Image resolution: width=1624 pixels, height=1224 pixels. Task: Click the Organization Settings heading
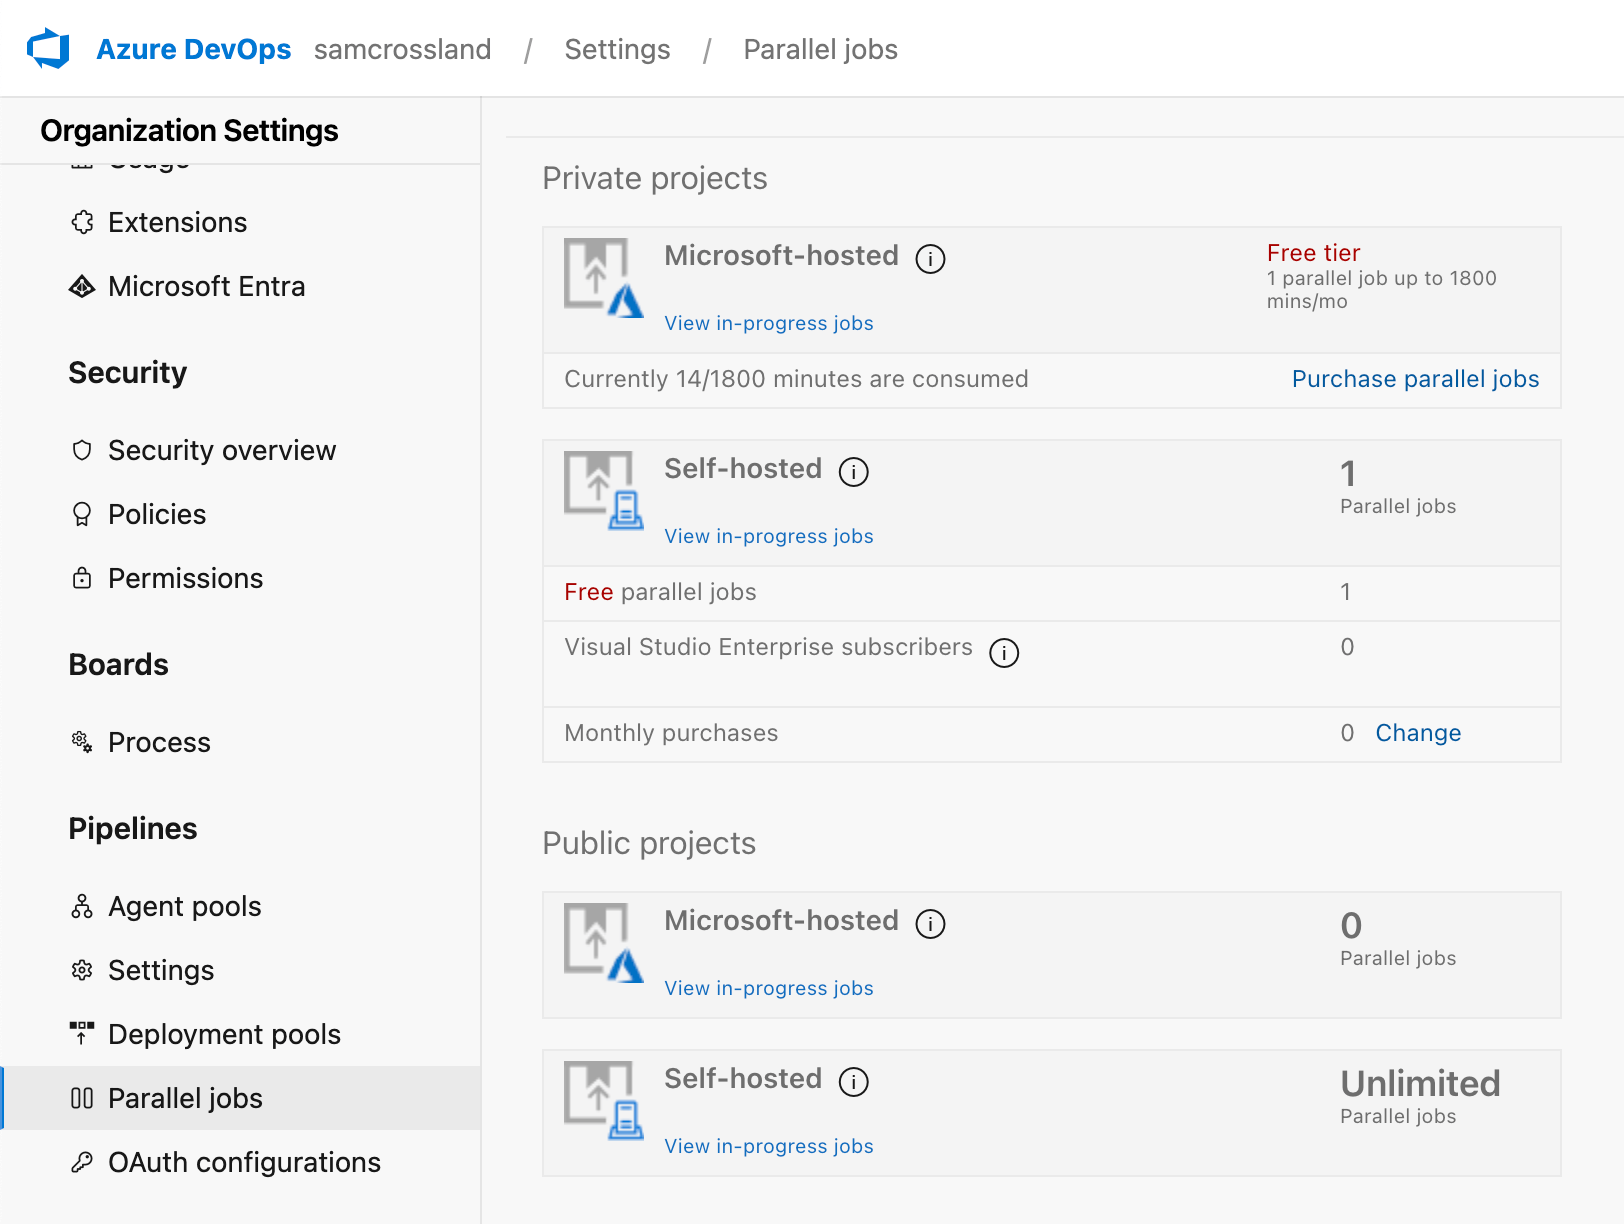click(x=189, y=130)
